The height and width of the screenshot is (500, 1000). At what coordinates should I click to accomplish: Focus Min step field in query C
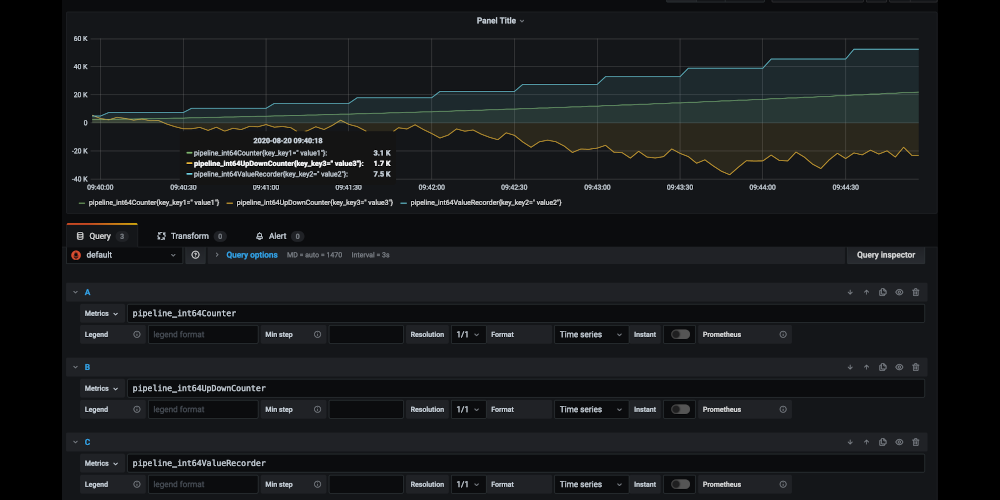(x=366, y=484)
